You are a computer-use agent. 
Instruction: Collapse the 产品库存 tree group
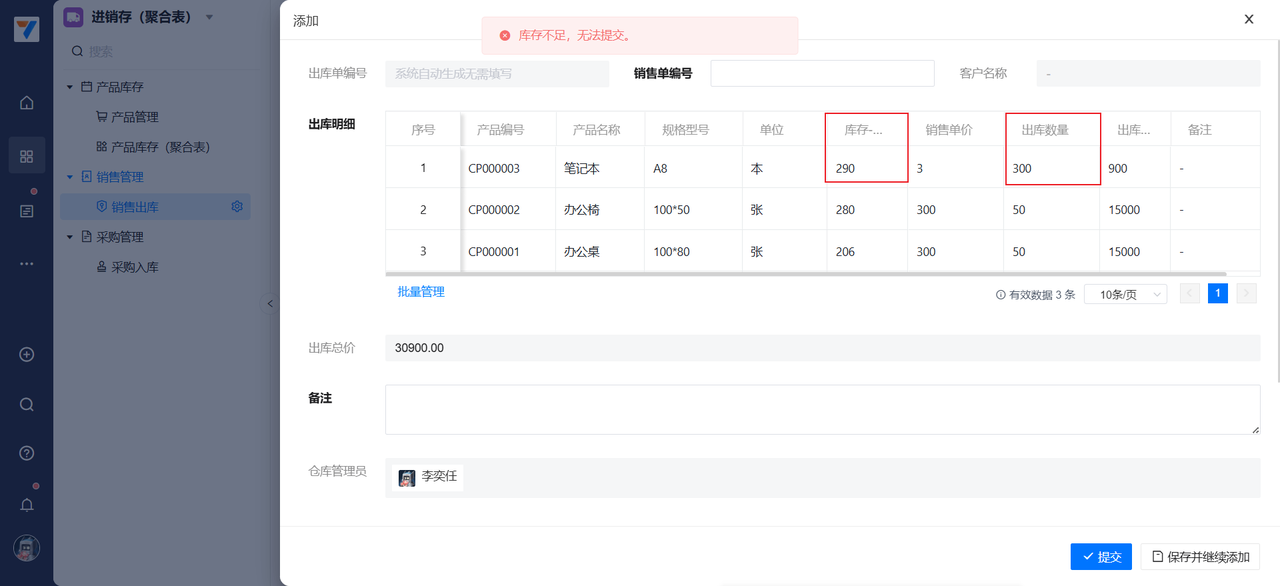[x=70, y=87]
